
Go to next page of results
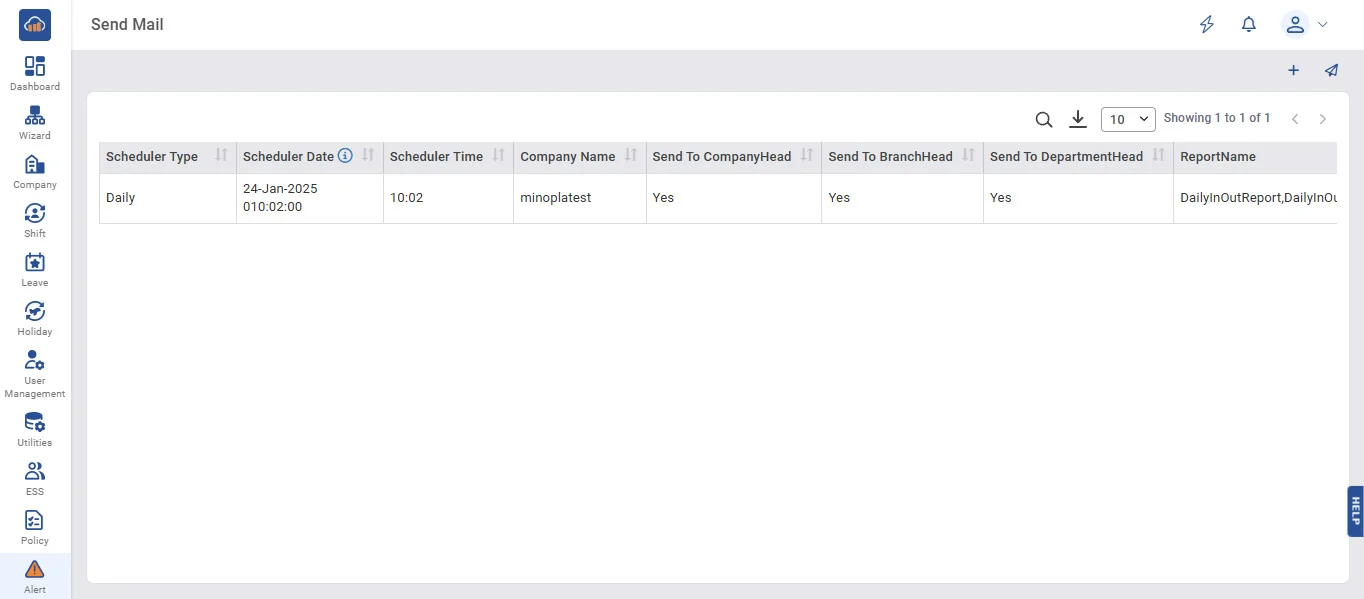1322,120
